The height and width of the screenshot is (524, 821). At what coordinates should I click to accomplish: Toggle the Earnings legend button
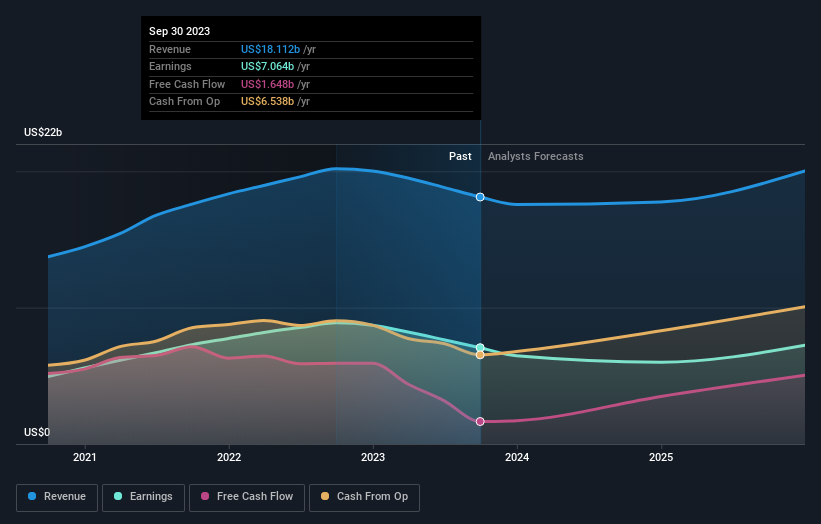pyautogui.click(x=143, y=497)
